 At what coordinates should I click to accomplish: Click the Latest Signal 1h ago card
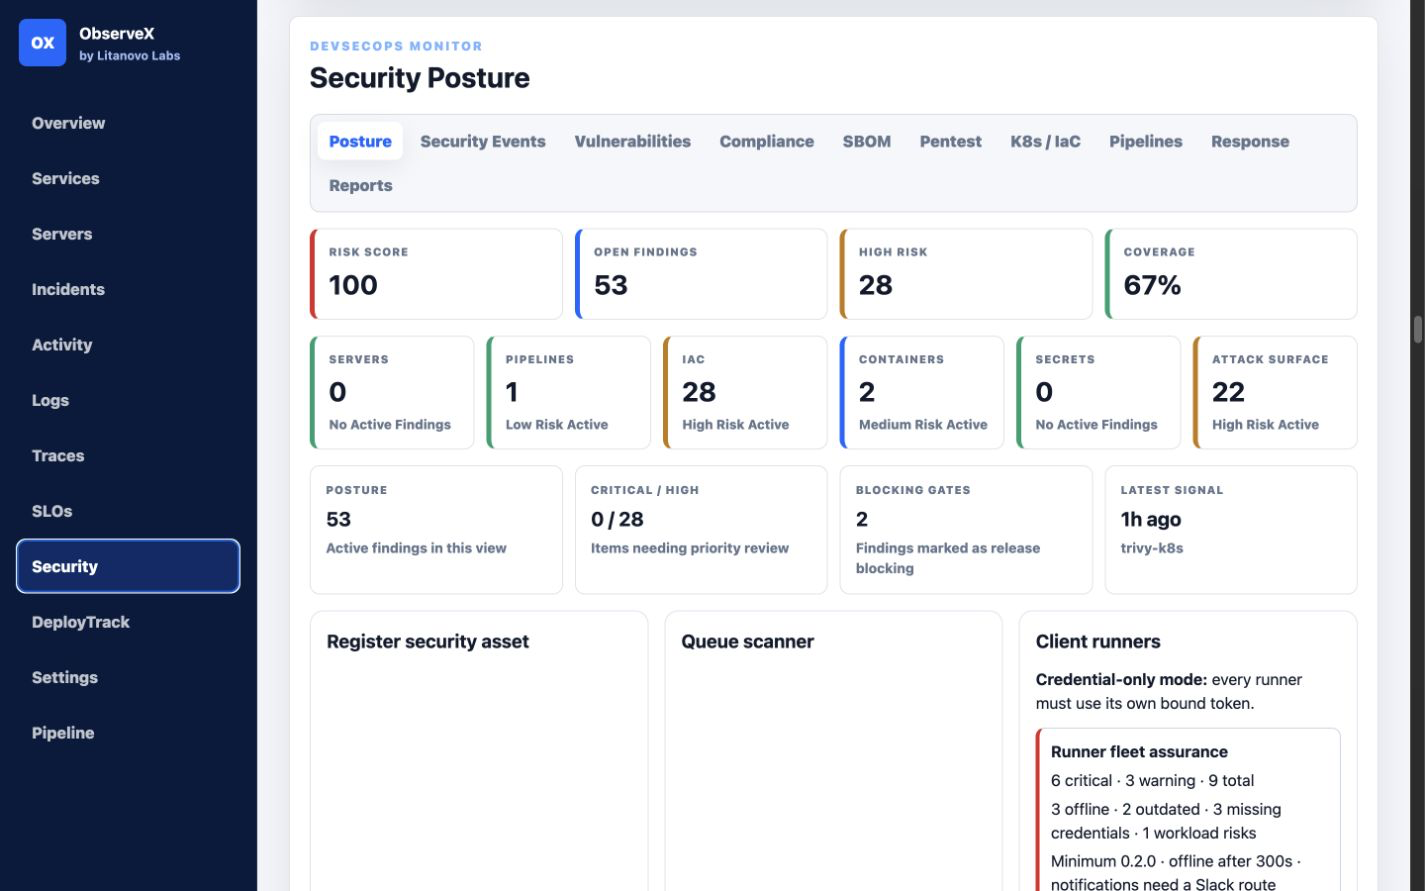(x=1231, y=530)
